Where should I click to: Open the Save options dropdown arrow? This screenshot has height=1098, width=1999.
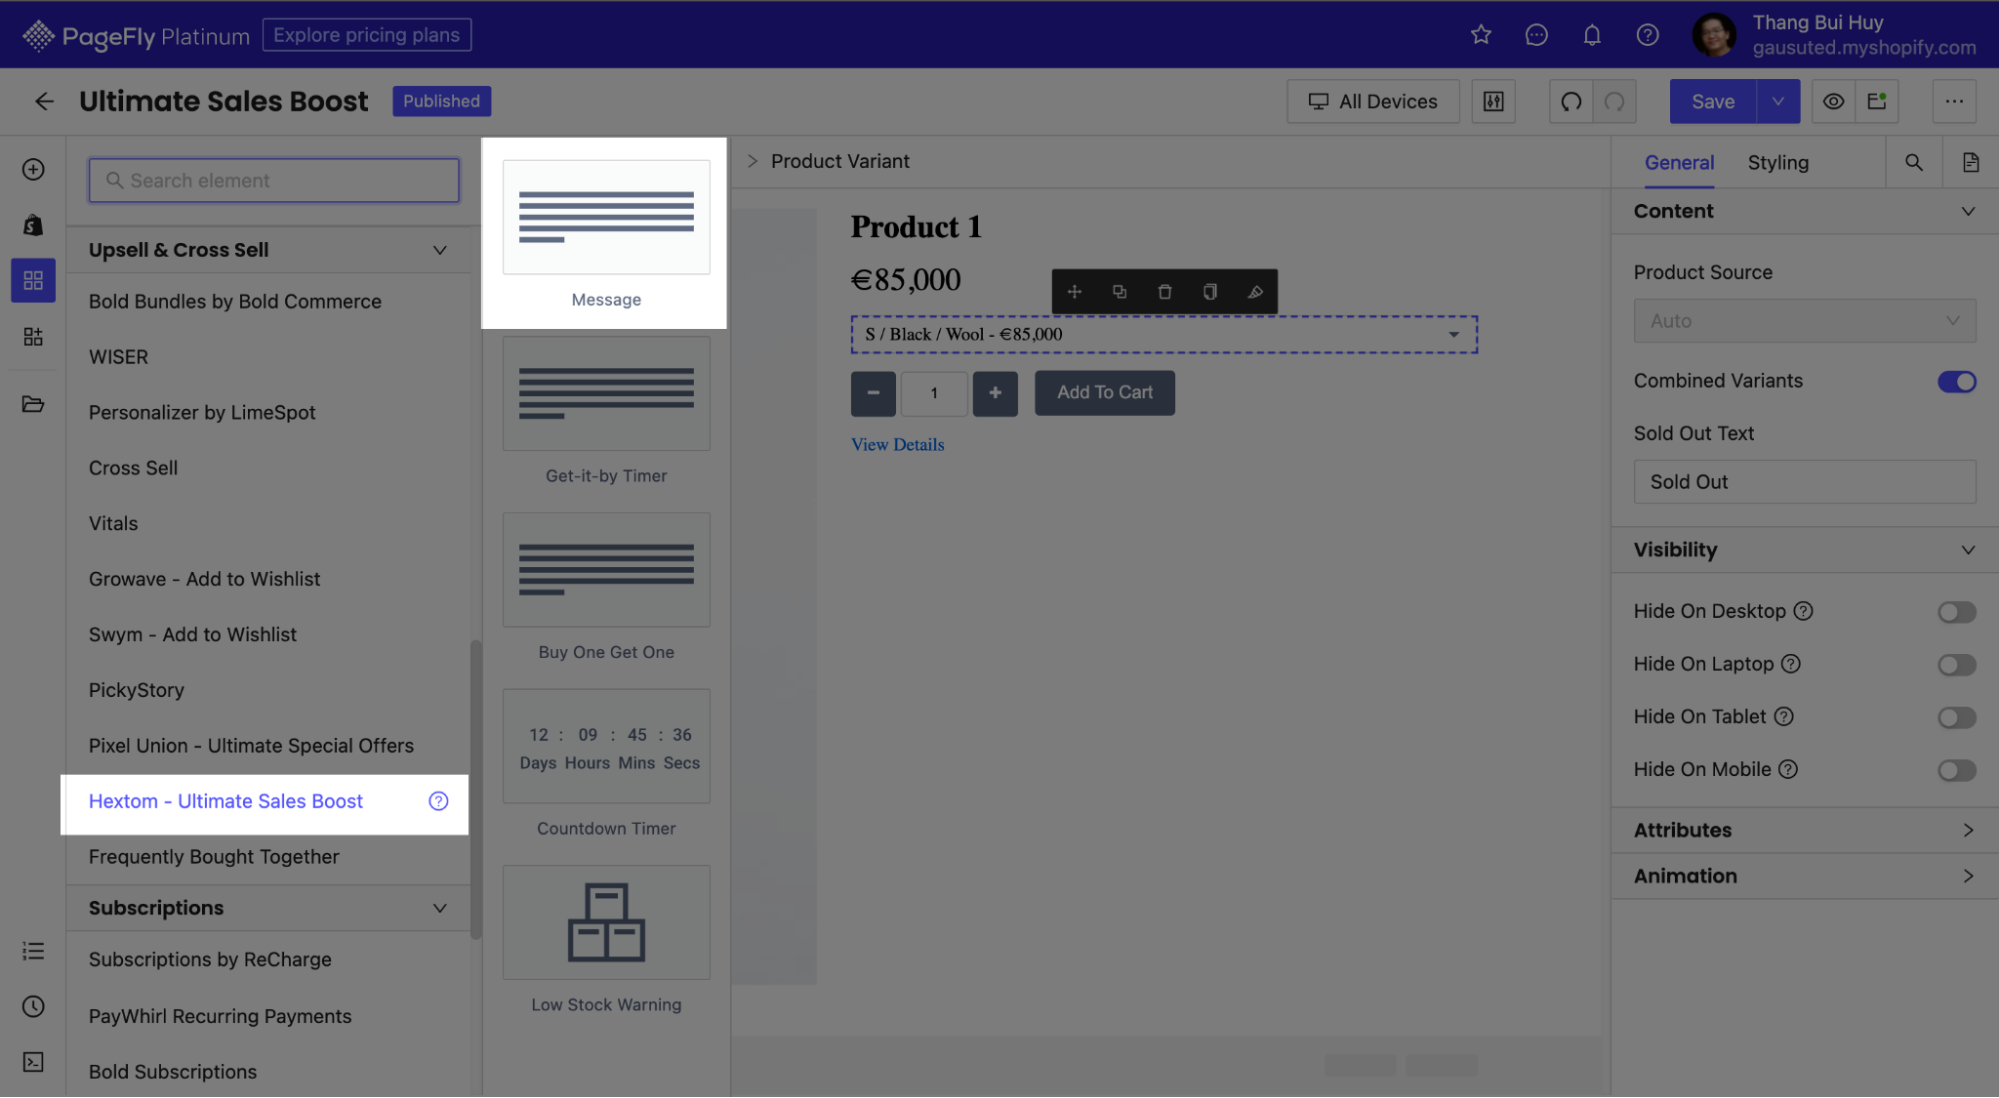[1777, 101]
